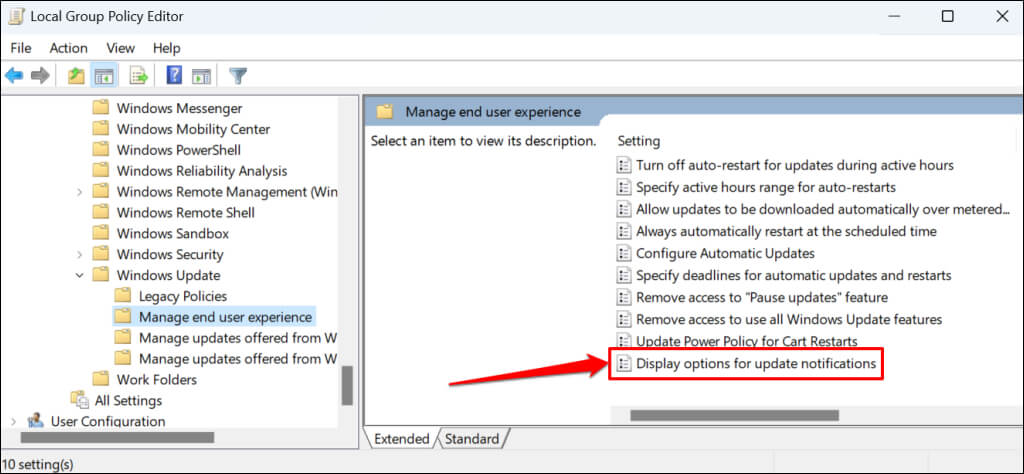Select Remove access to use all Windows Update features

point(789,319)
